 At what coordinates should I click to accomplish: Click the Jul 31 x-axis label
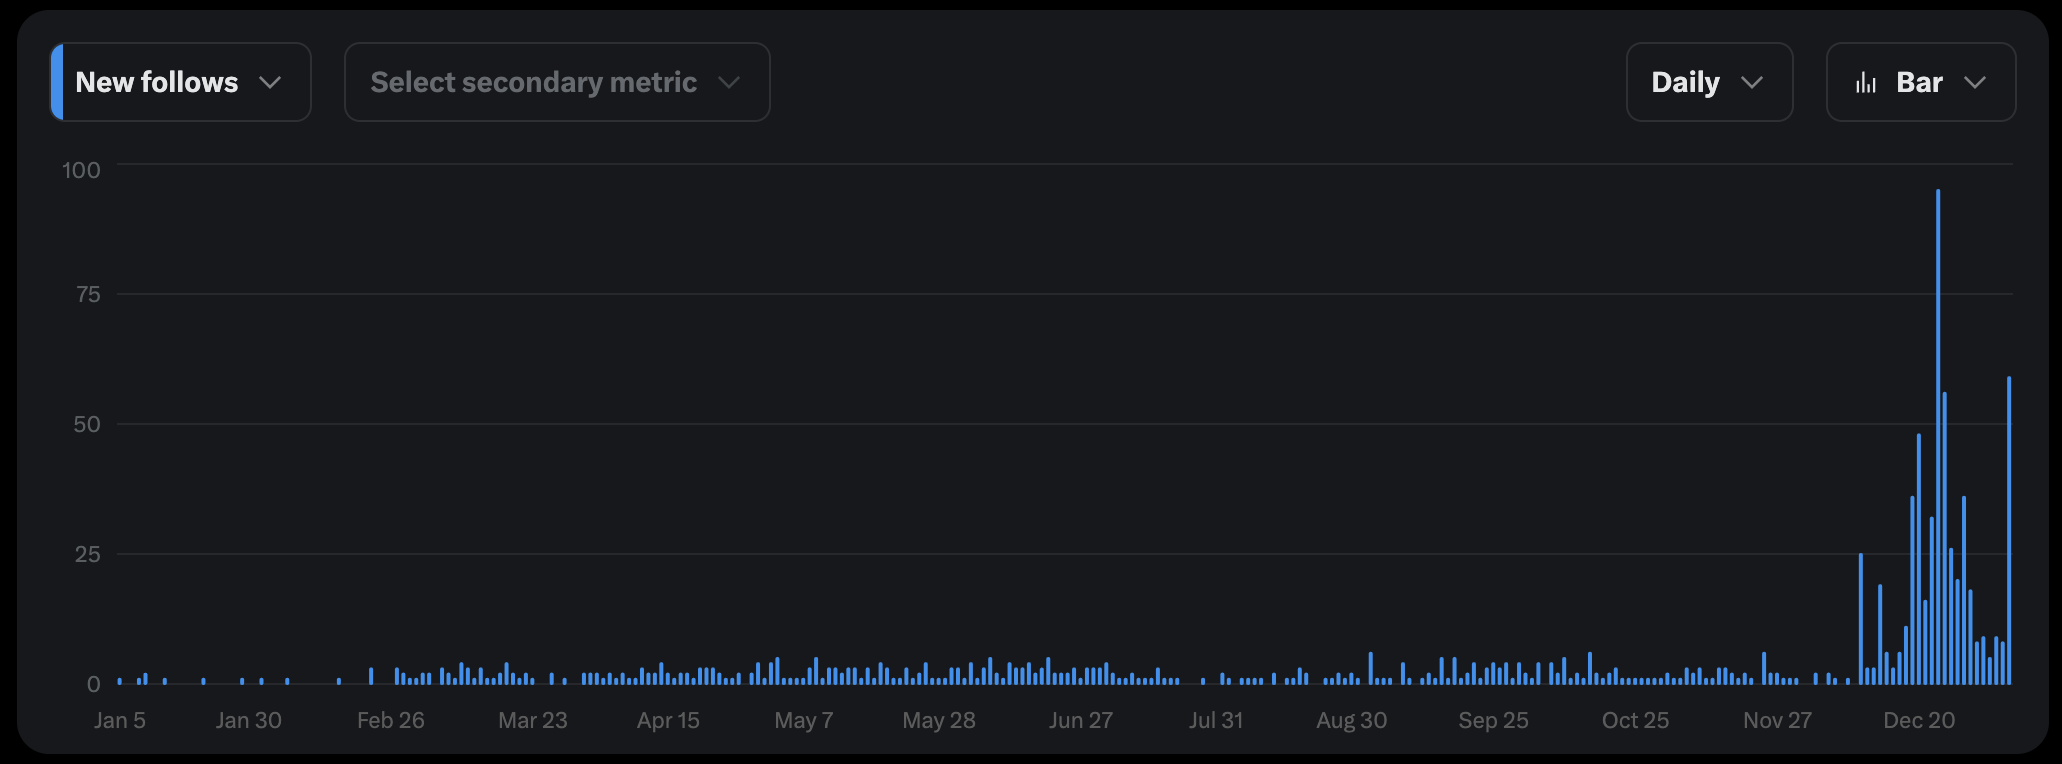coord(1216,720)
